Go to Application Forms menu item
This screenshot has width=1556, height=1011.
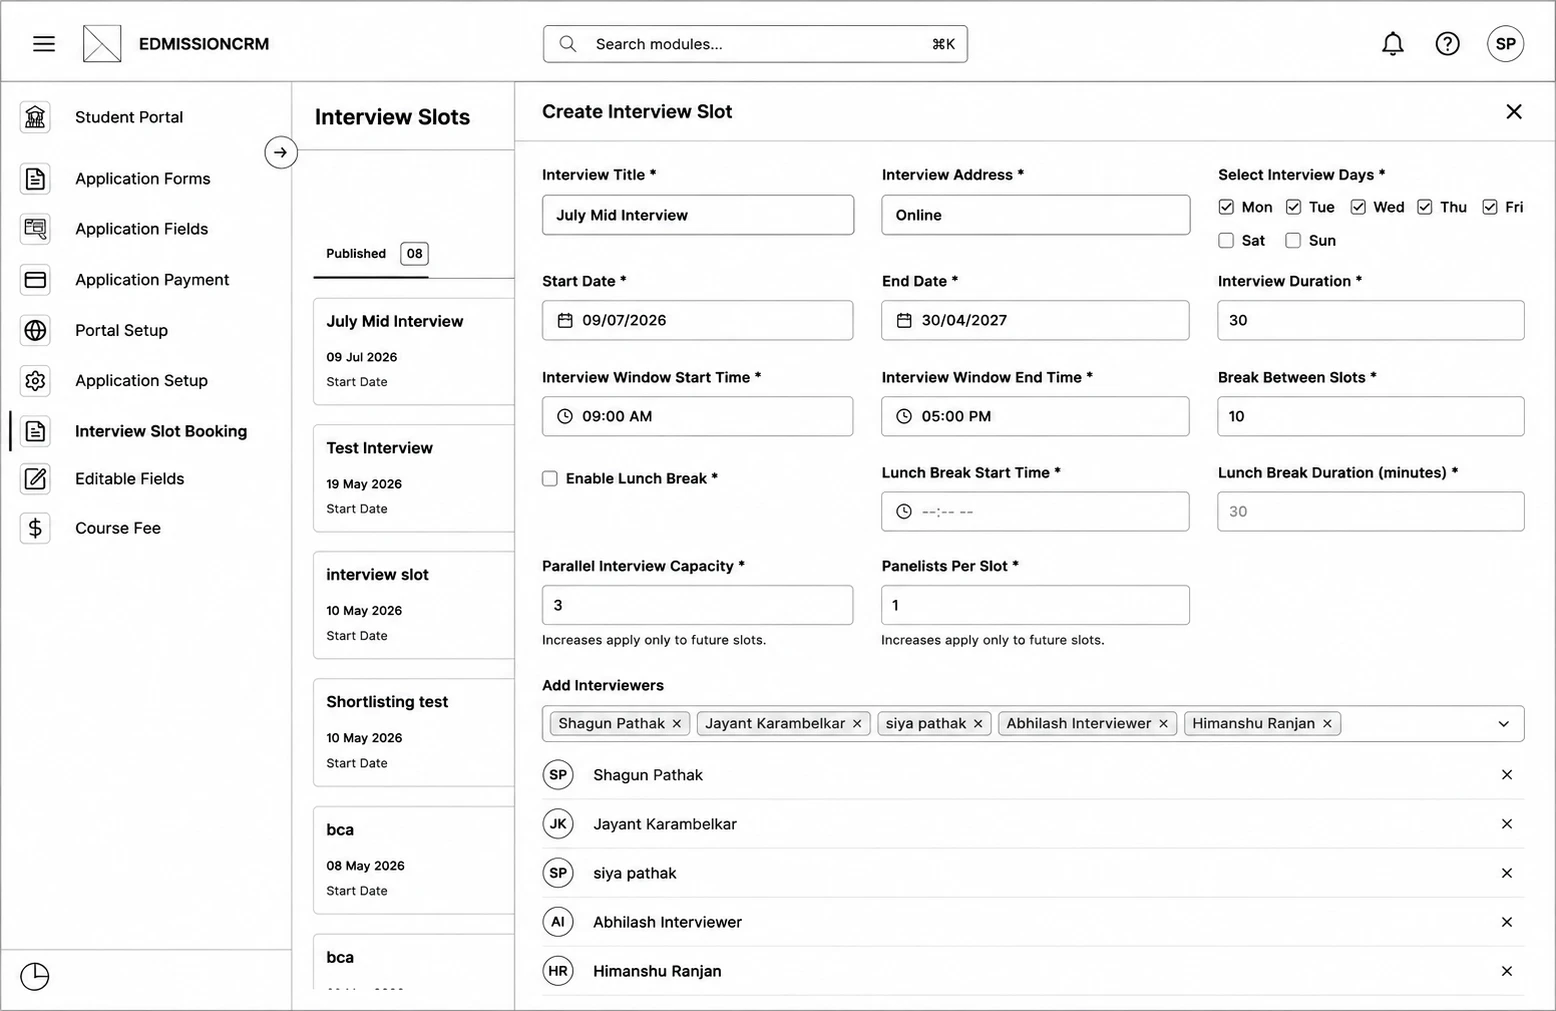point(143,179)
